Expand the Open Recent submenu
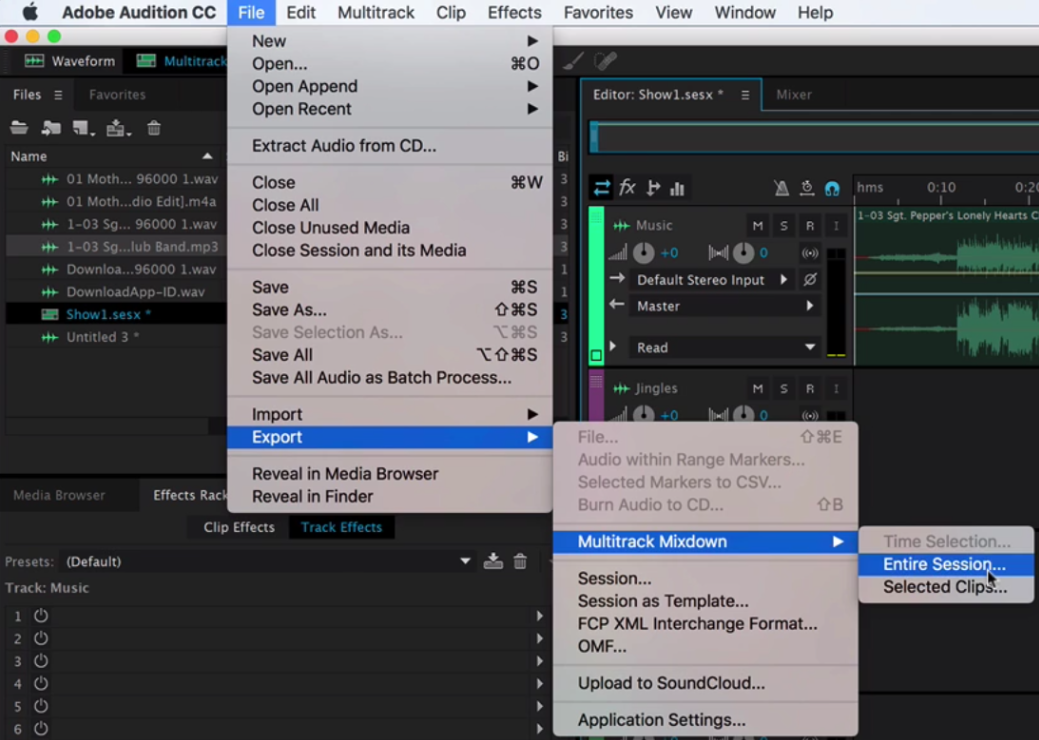The width and height of the screenshot is (1039, 740). 390,109
